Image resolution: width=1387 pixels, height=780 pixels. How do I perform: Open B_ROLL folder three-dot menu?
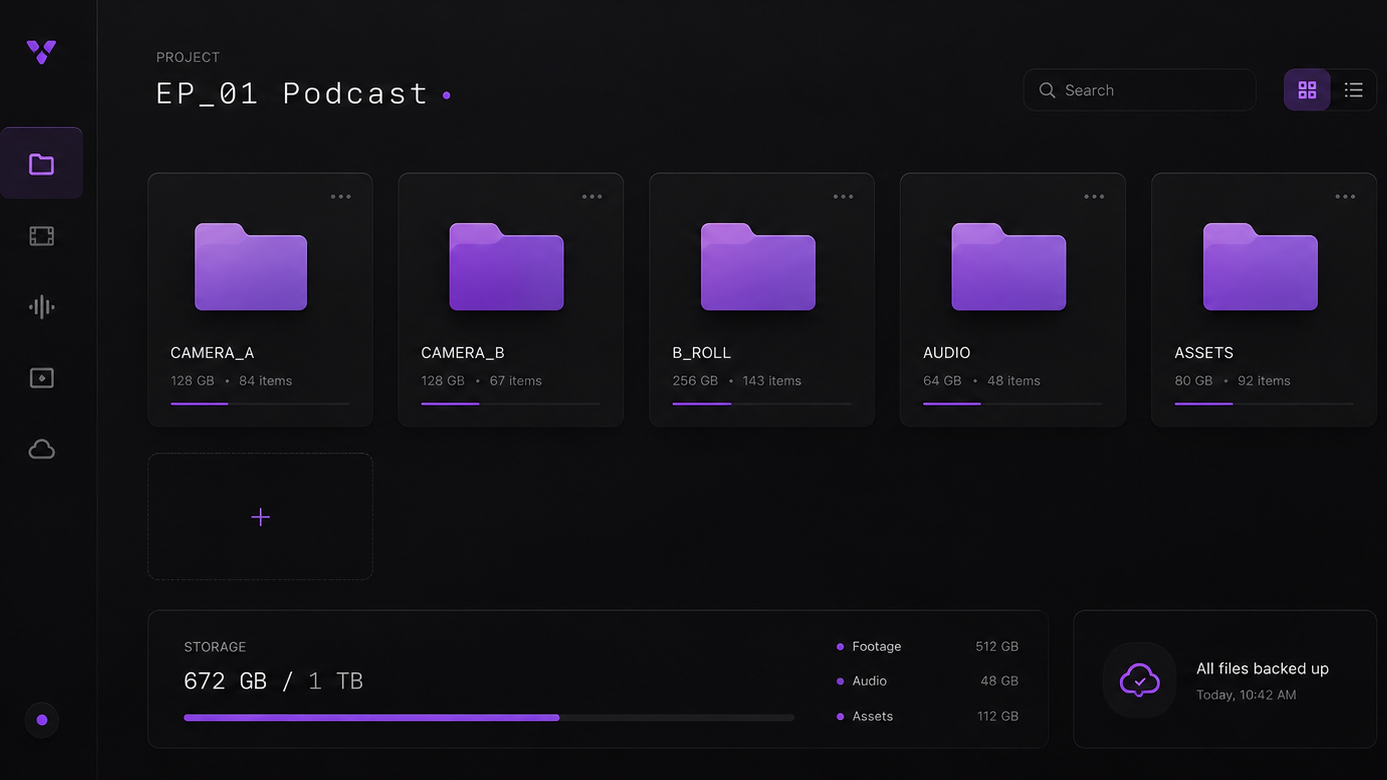point(843,197)
